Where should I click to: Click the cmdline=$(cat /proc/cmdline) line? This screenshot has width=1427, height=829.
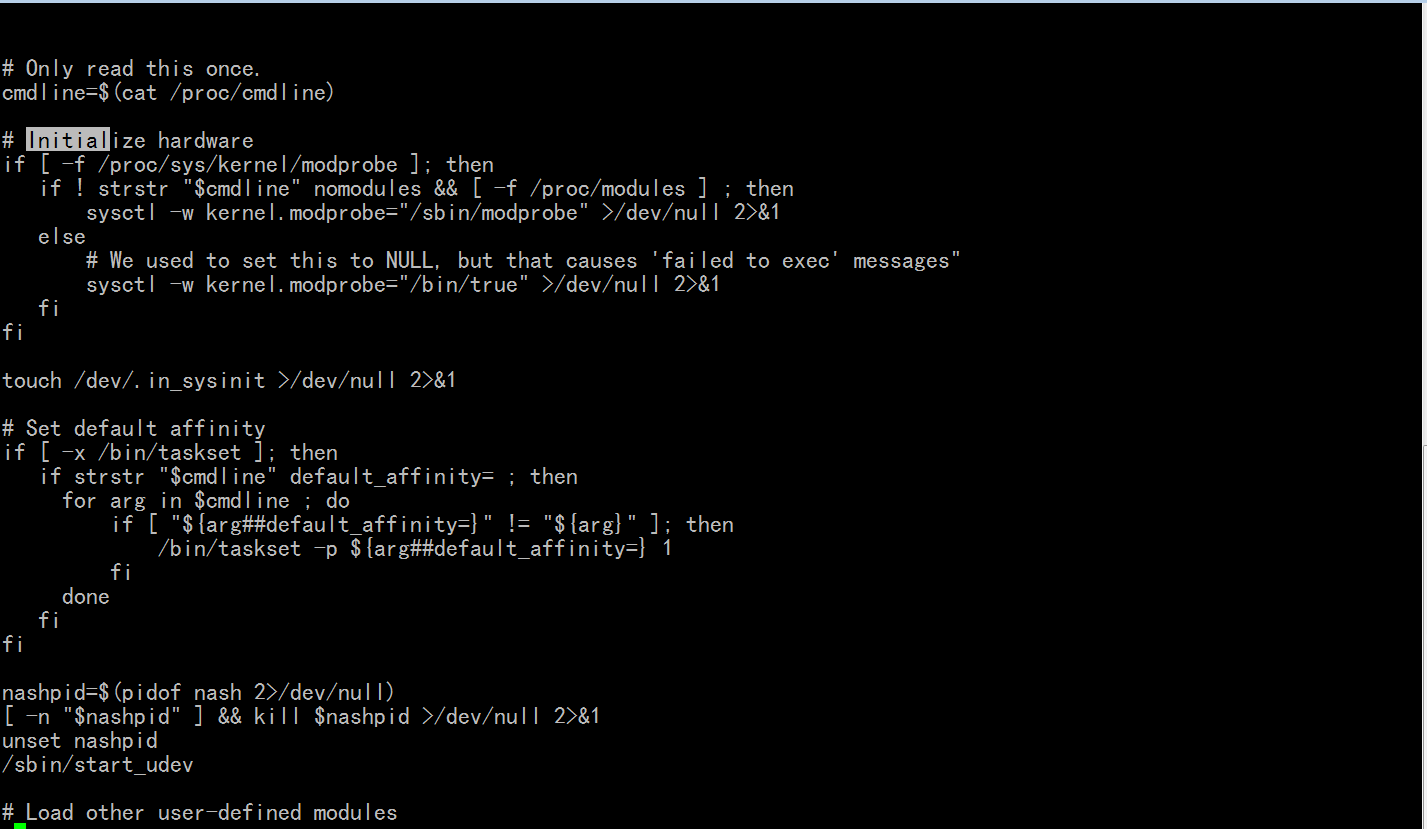[x=168, y=93]
